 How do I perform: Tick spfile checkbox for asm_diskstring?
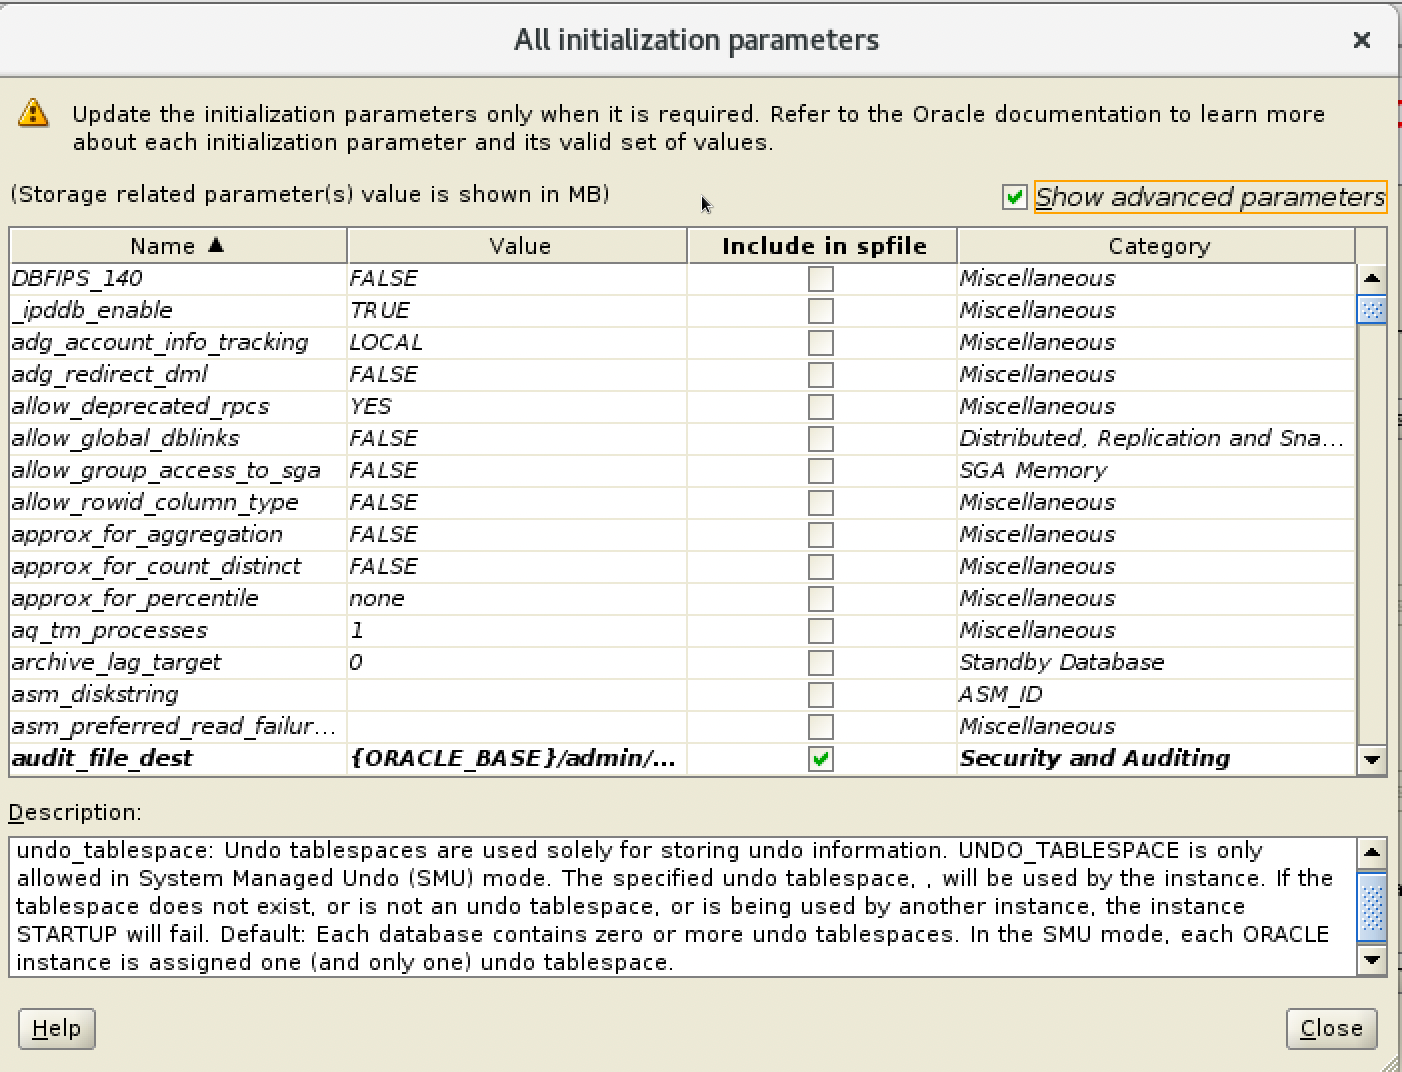[821, 695]
